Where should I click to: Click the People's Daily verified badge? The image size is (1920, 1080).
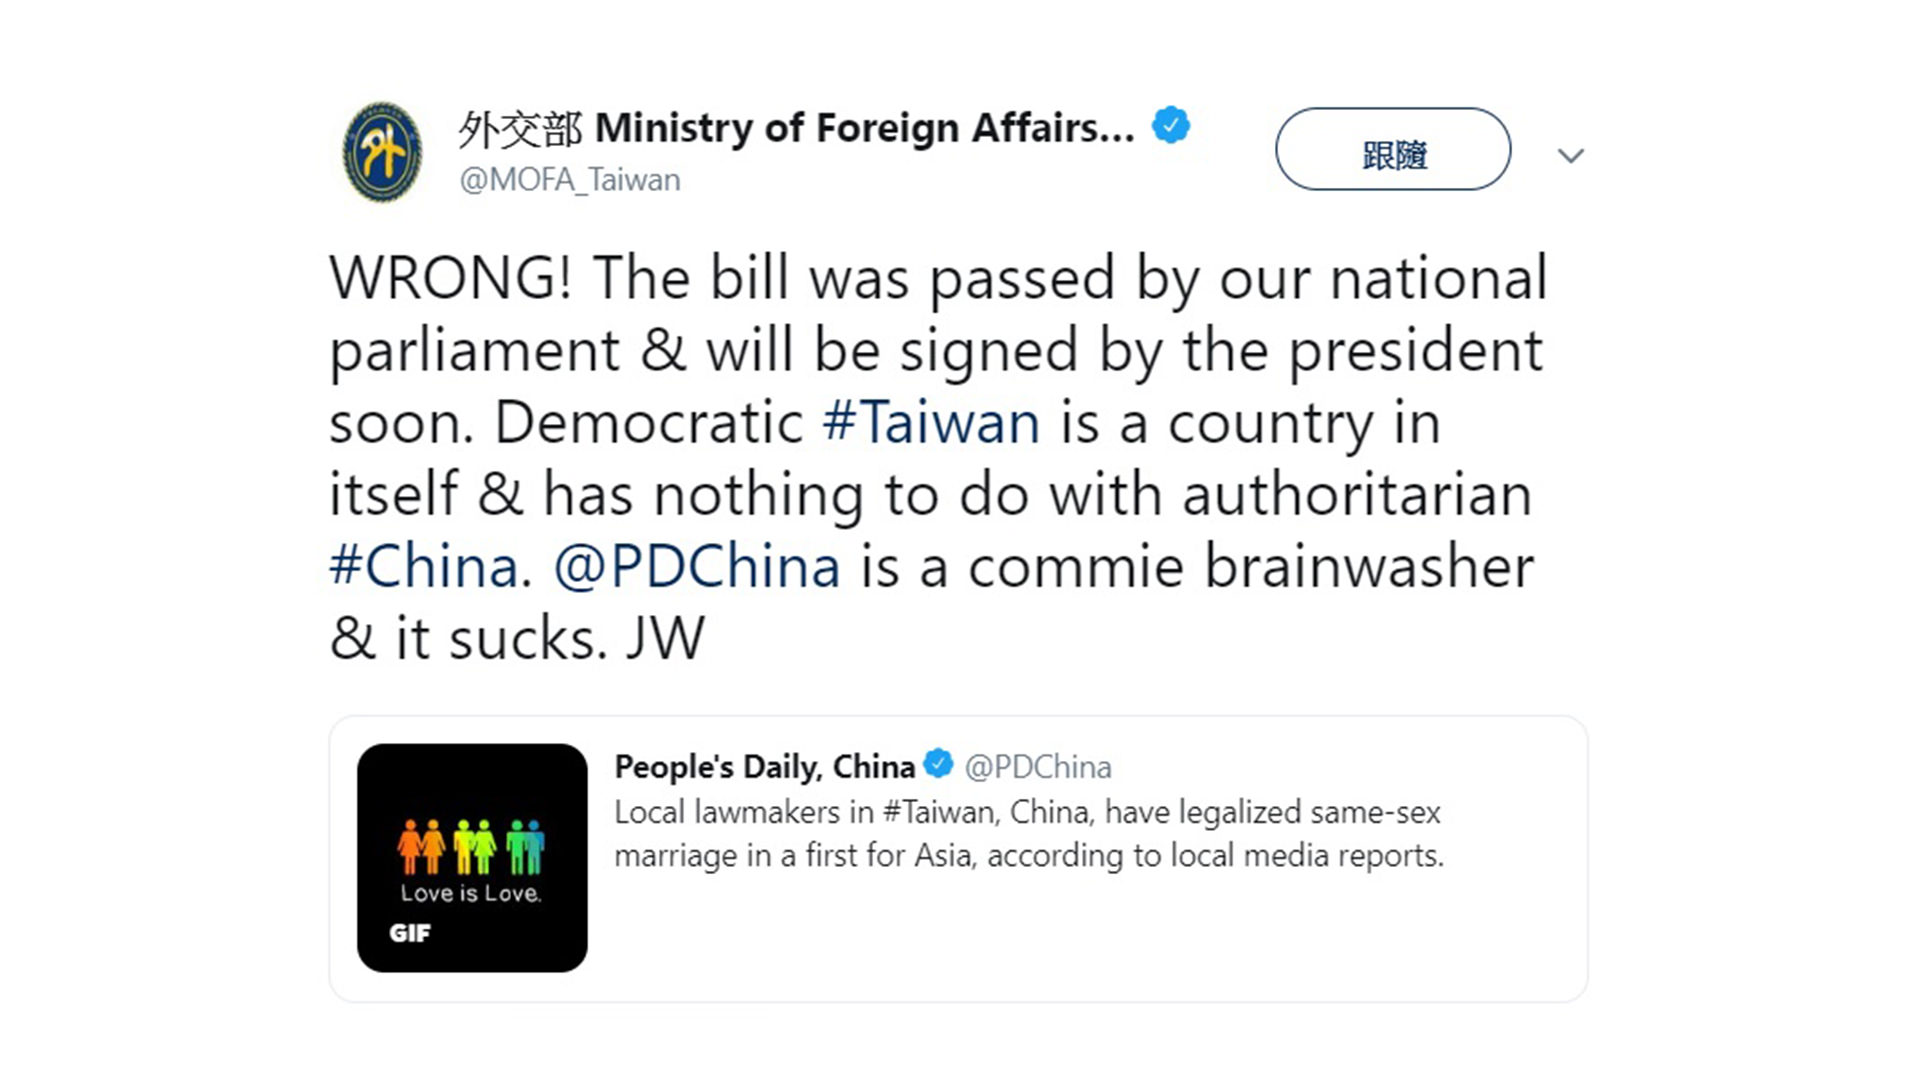[938, 764]
